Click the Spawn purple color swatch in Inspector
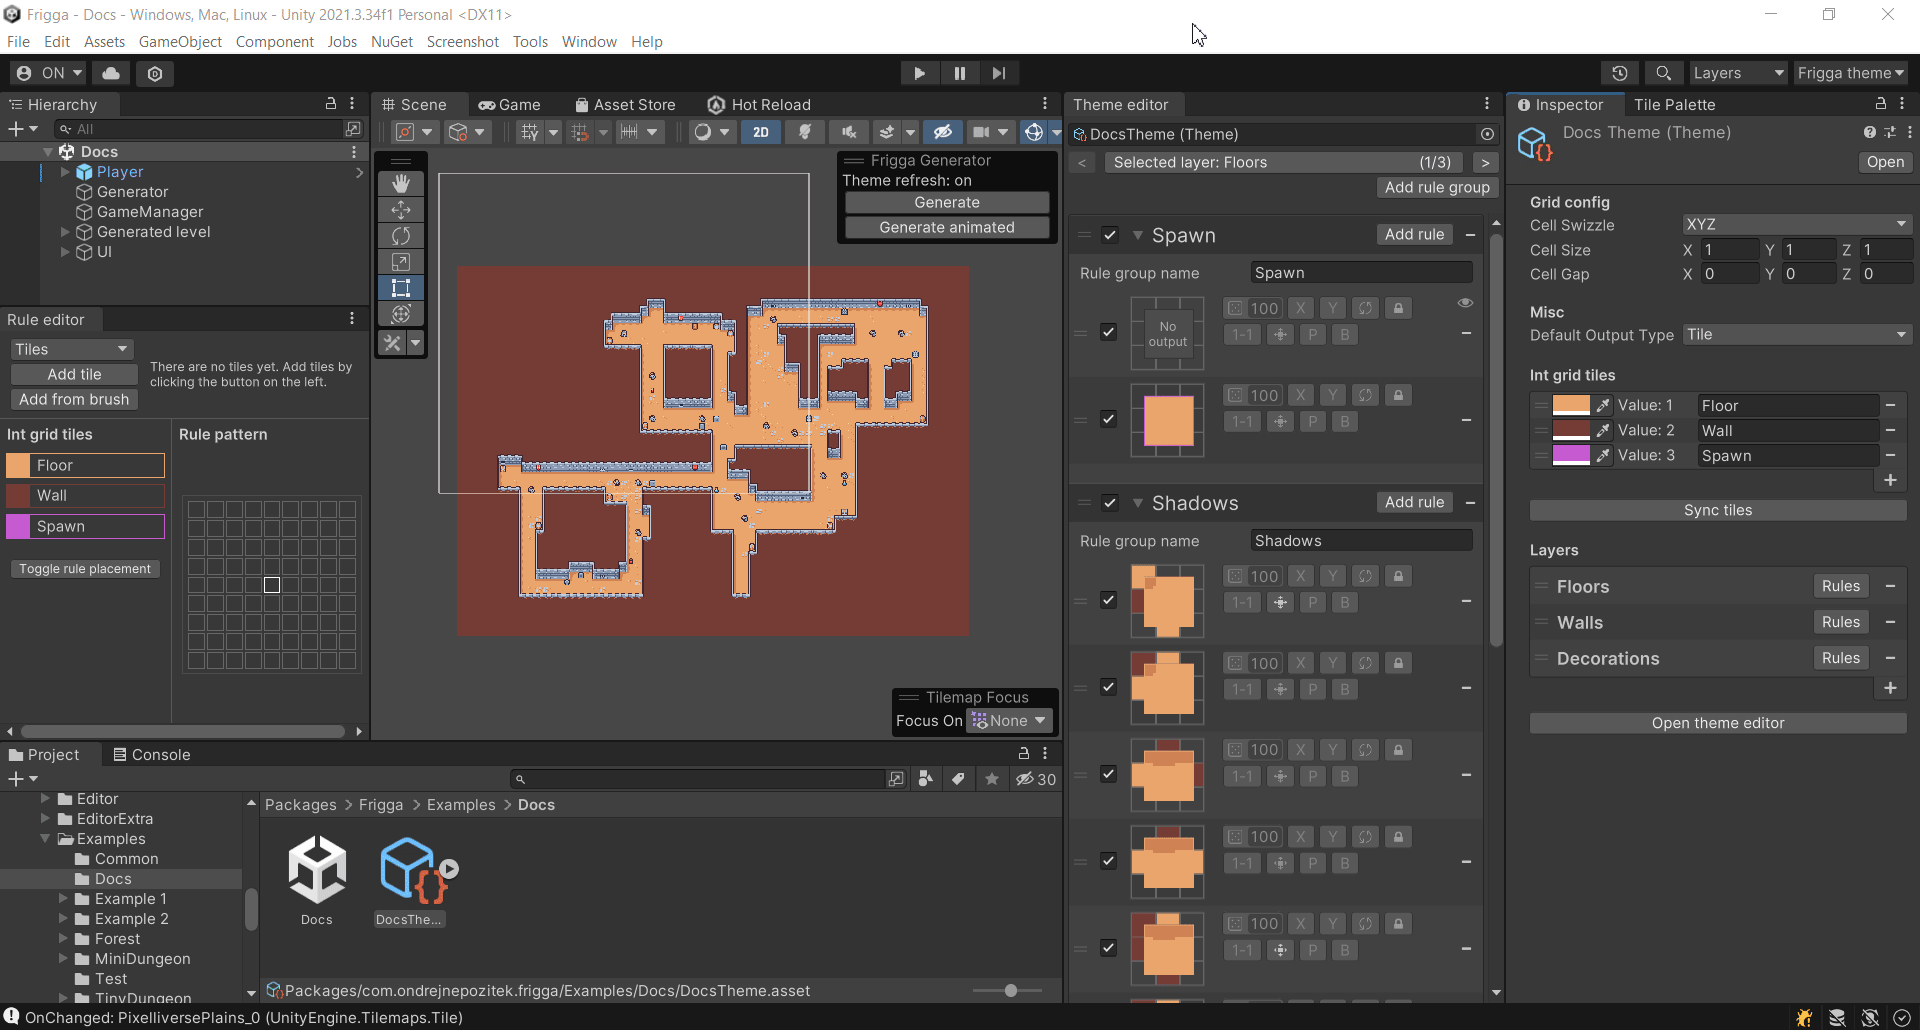 pos(1571,455)
